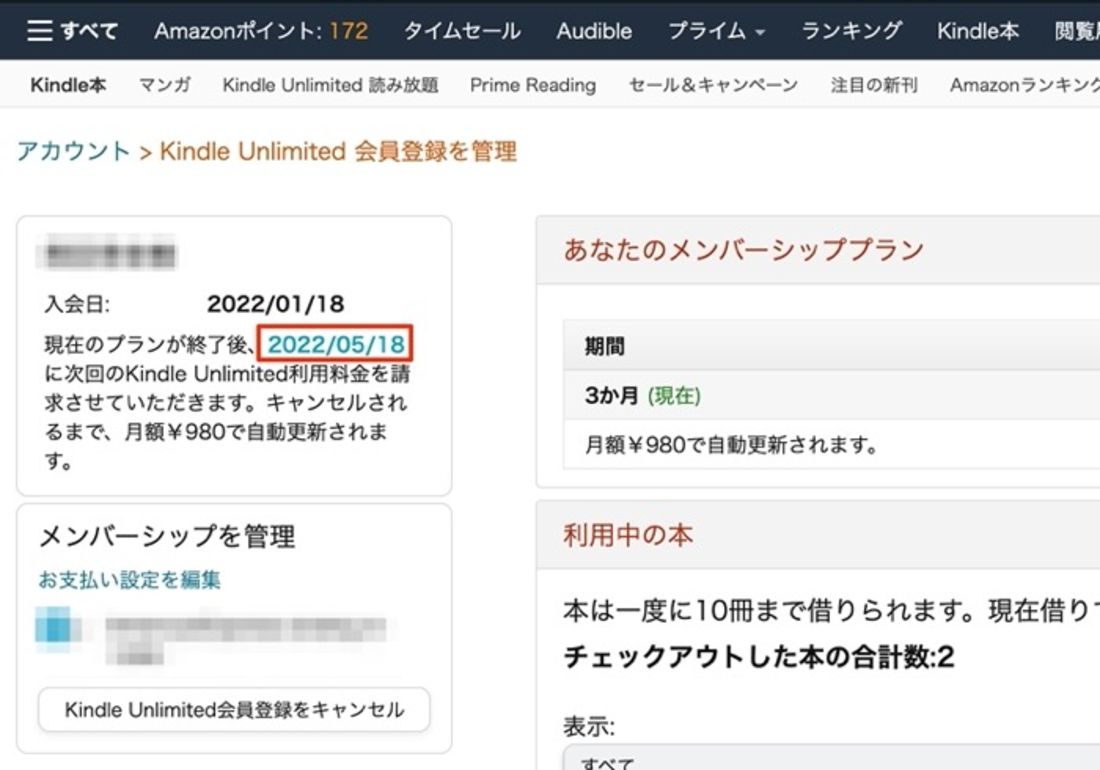
Task: Open セール&キャンペーン tab
Action: [713, 85]
